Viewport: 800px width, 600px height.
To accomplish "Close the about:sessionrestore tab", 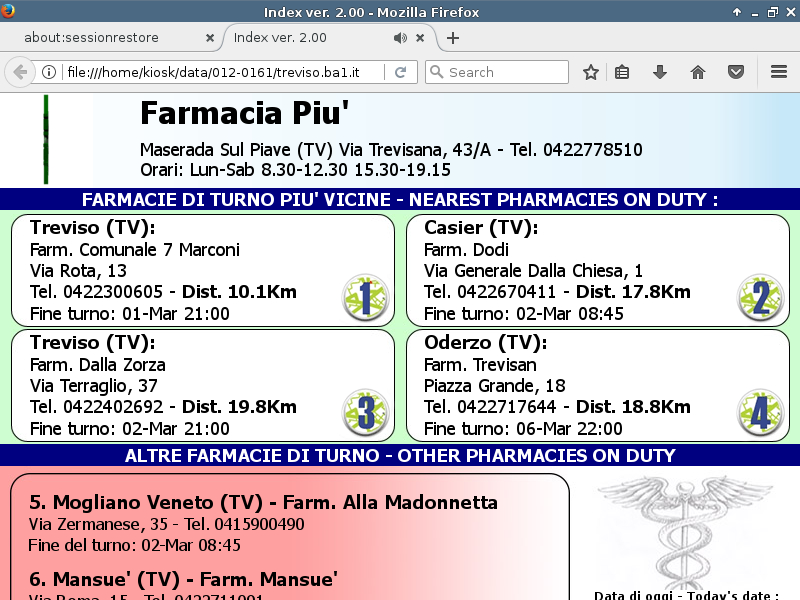I will [209, 38].
